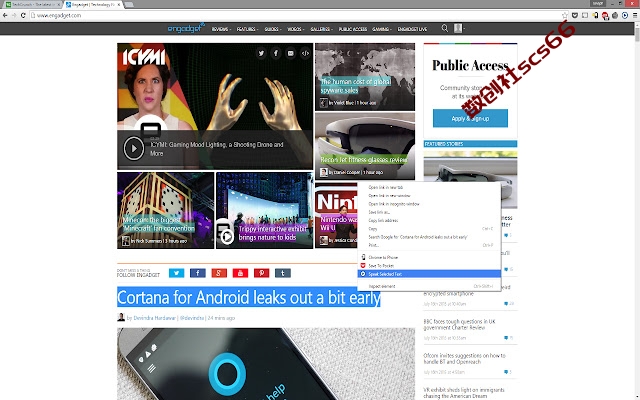The width and height of the screenshot is (640, 400).
Task: Open Public Access in the navbar
Action: click(x=353, y=29)
